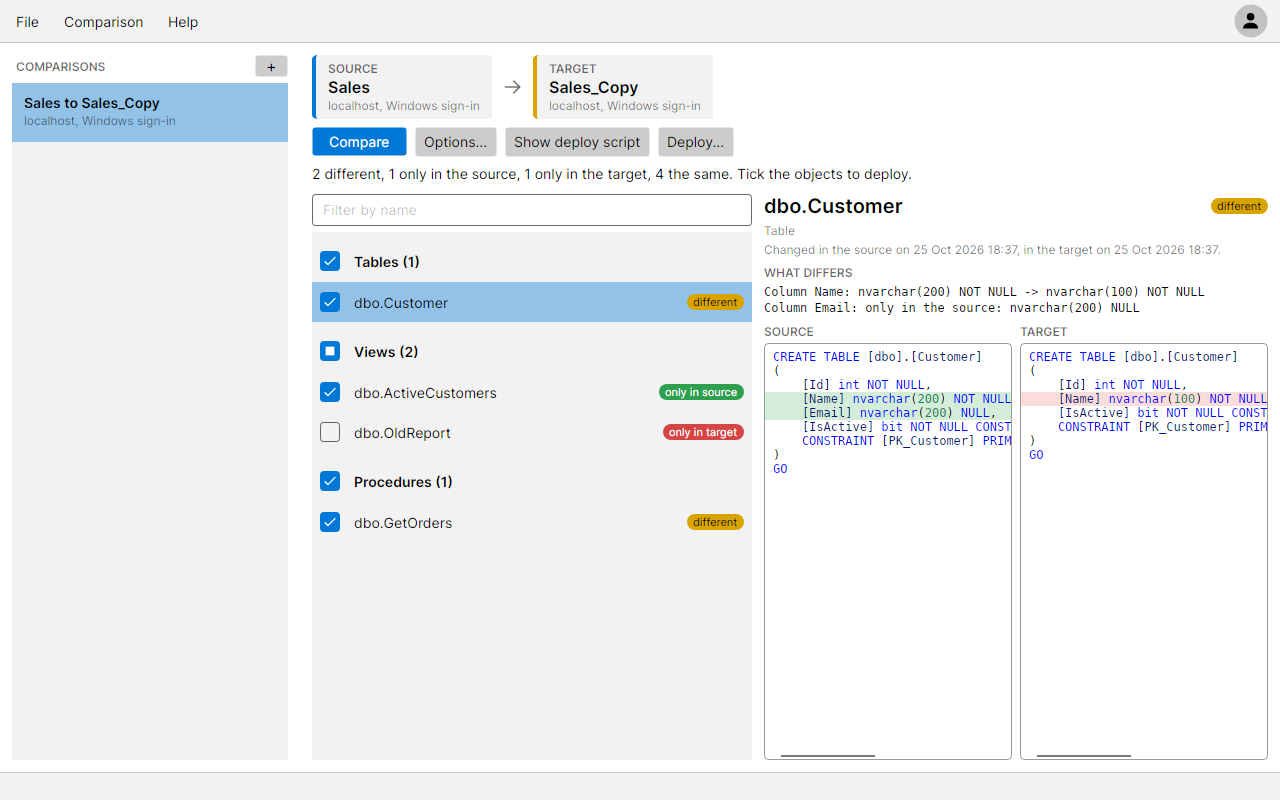Image resolution: width=1280 pixels, height=800 pixels.
Task: Click the 'Column Name: nvarchar(200)' difference line
Action: point(984,292)
